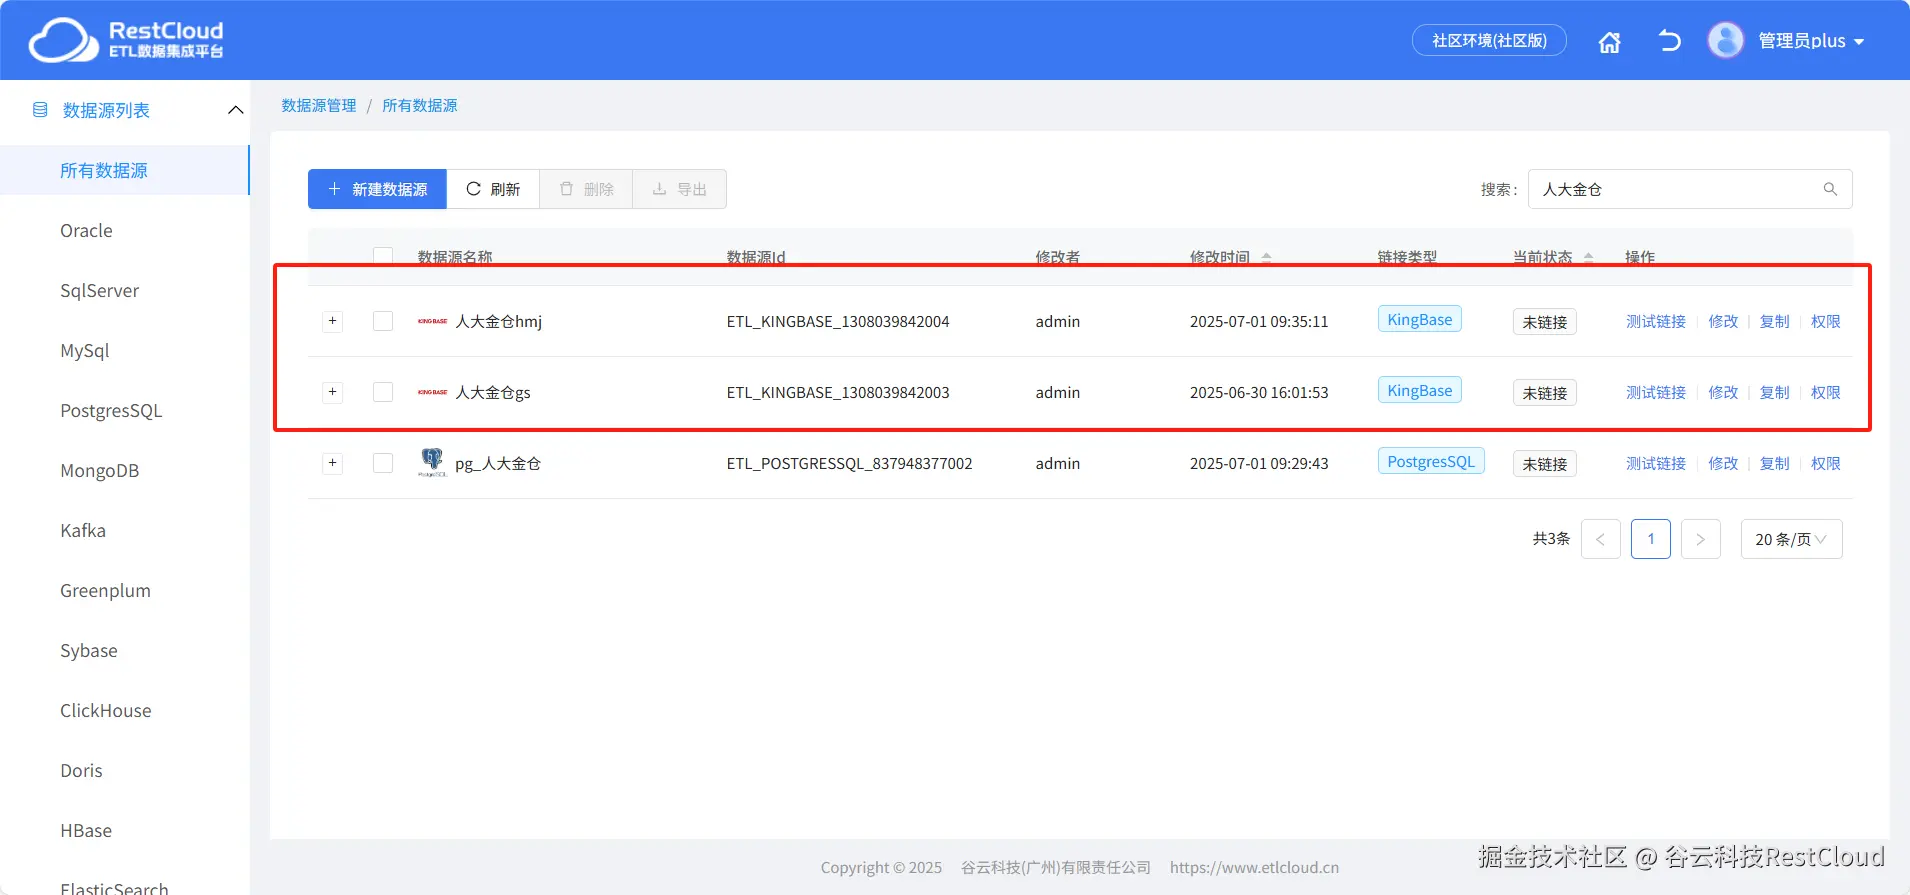1910x895 pixels.
Task: Click 权限 for 人大金仓gs
Action: [x=1826, y=392]
